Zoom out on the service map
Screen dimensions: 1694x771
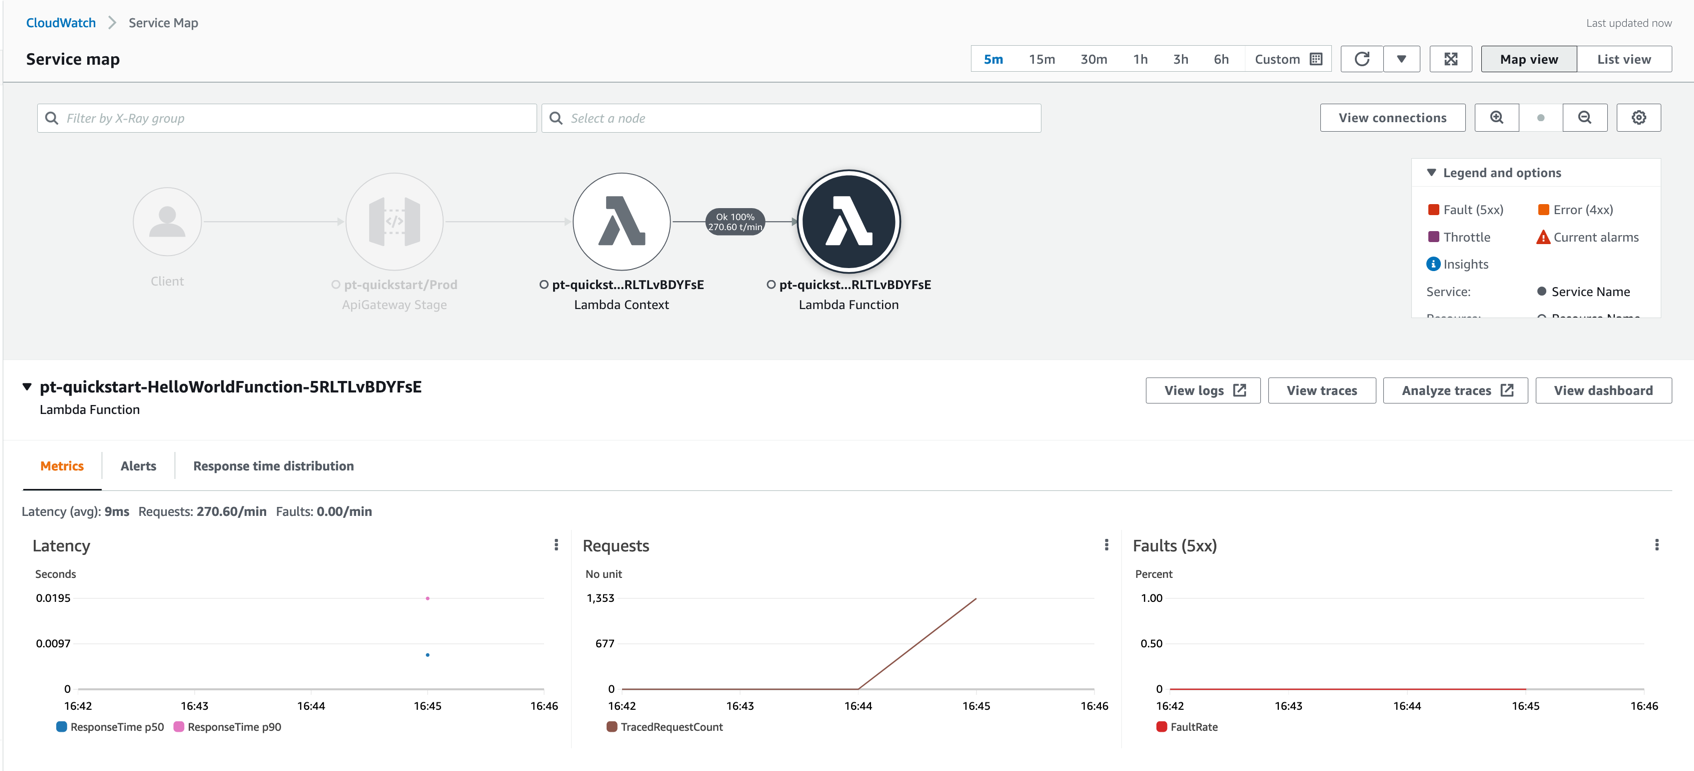[1584, 118]
